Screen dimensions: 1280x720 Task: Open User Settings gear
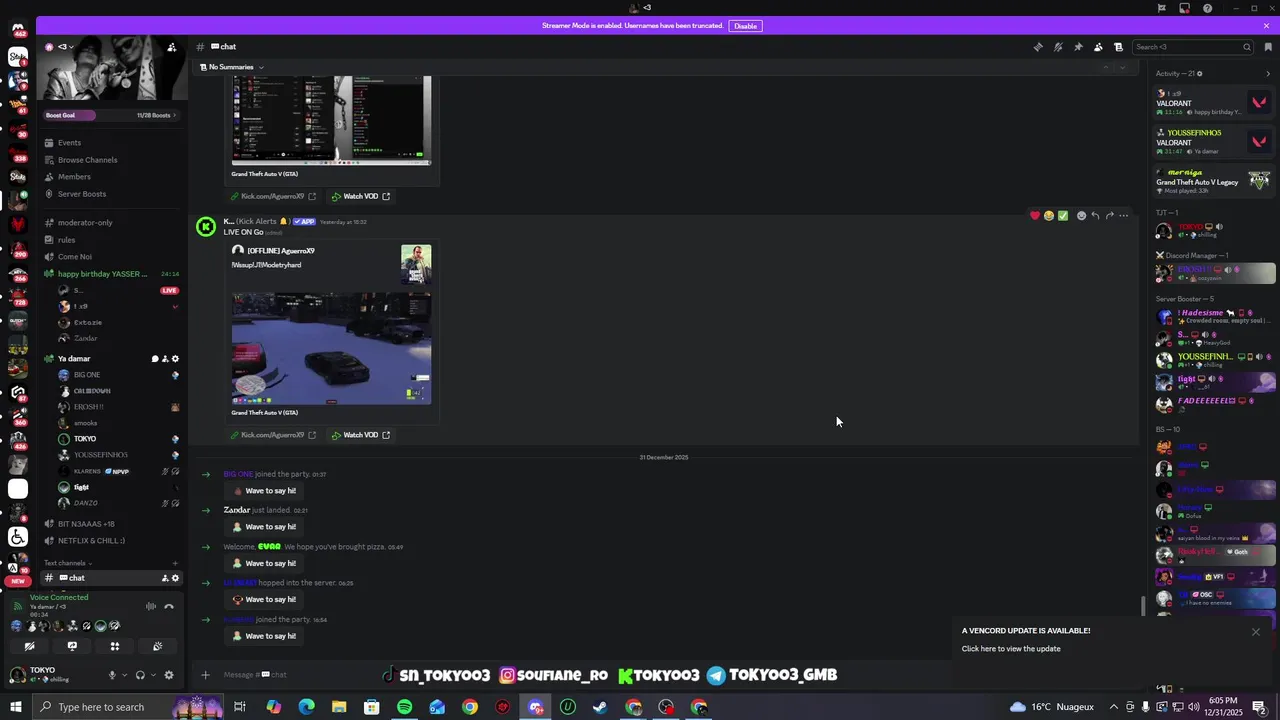click(169, 675)
